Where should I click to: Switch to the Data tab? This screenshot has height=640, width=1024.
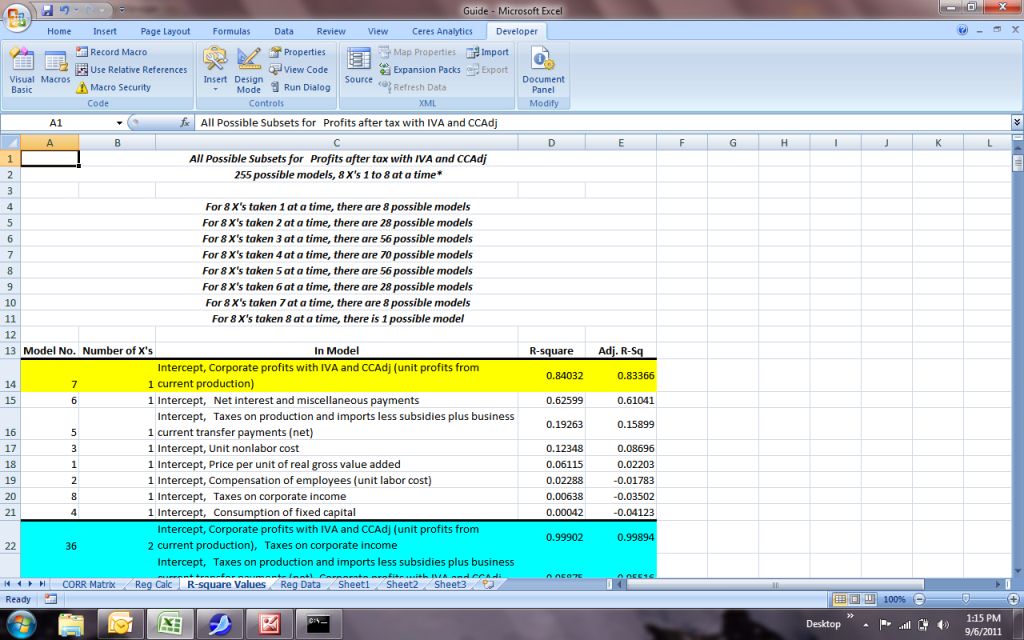283,31
